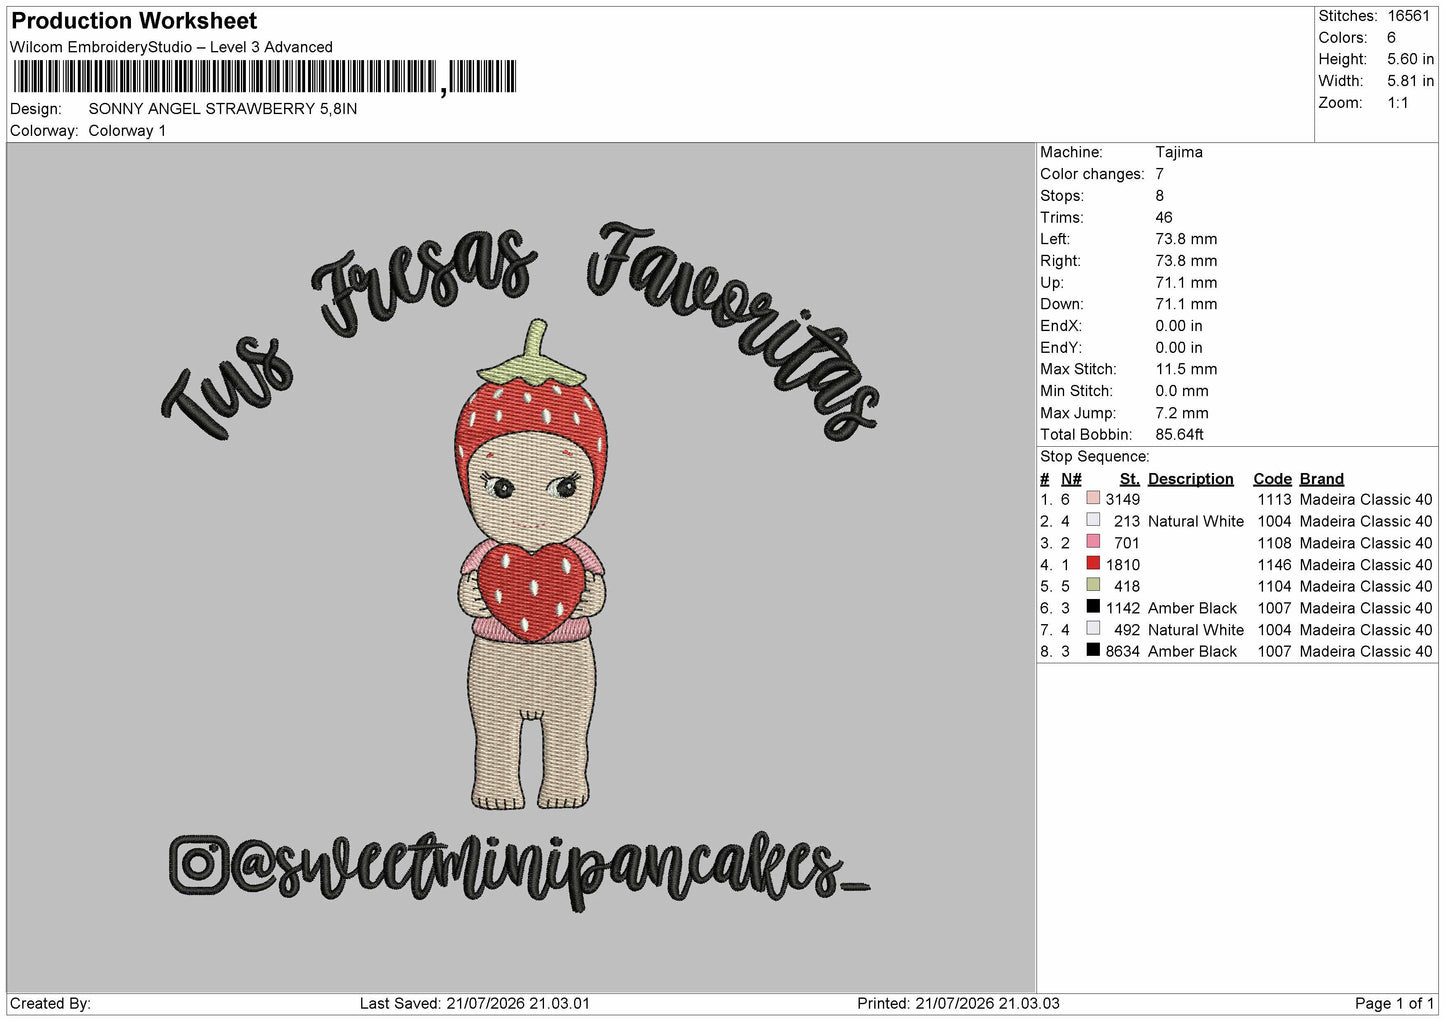This screenshot has height=1021, width=1445.
Task: Click stitch count '213' in stop 2
Action: point(1127,522)
